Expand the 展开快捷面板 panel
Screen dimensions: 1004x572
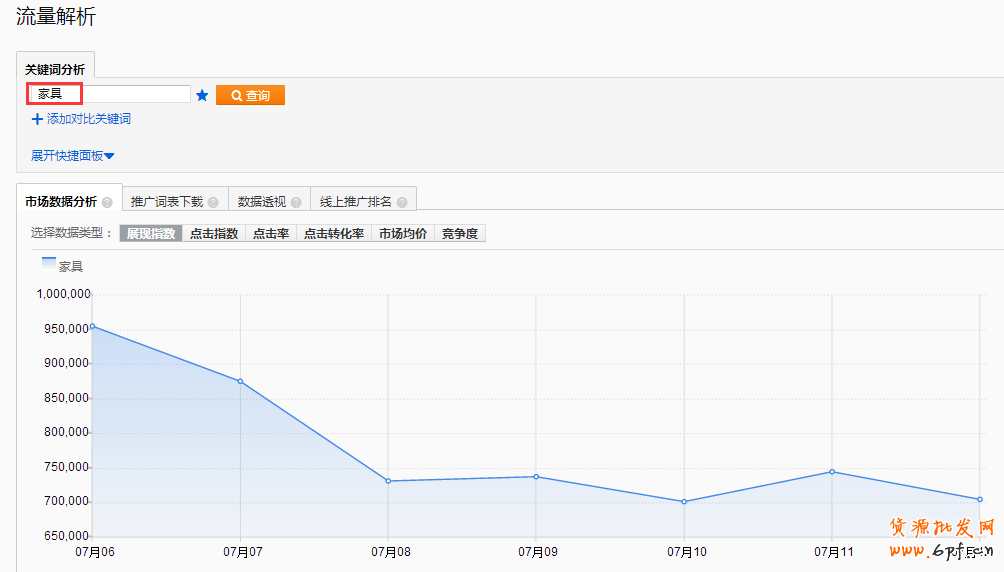pos(73,156)
